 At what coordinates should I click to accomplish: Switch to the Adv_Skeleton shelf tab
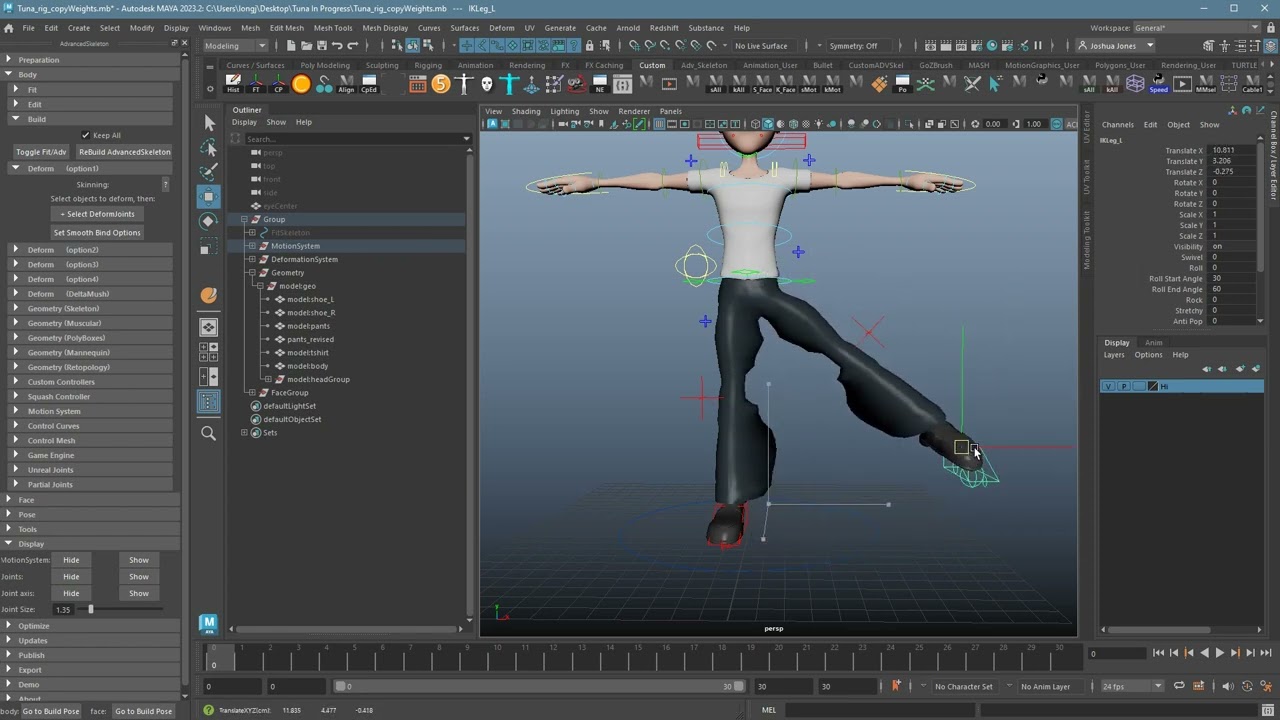(704, 65)
